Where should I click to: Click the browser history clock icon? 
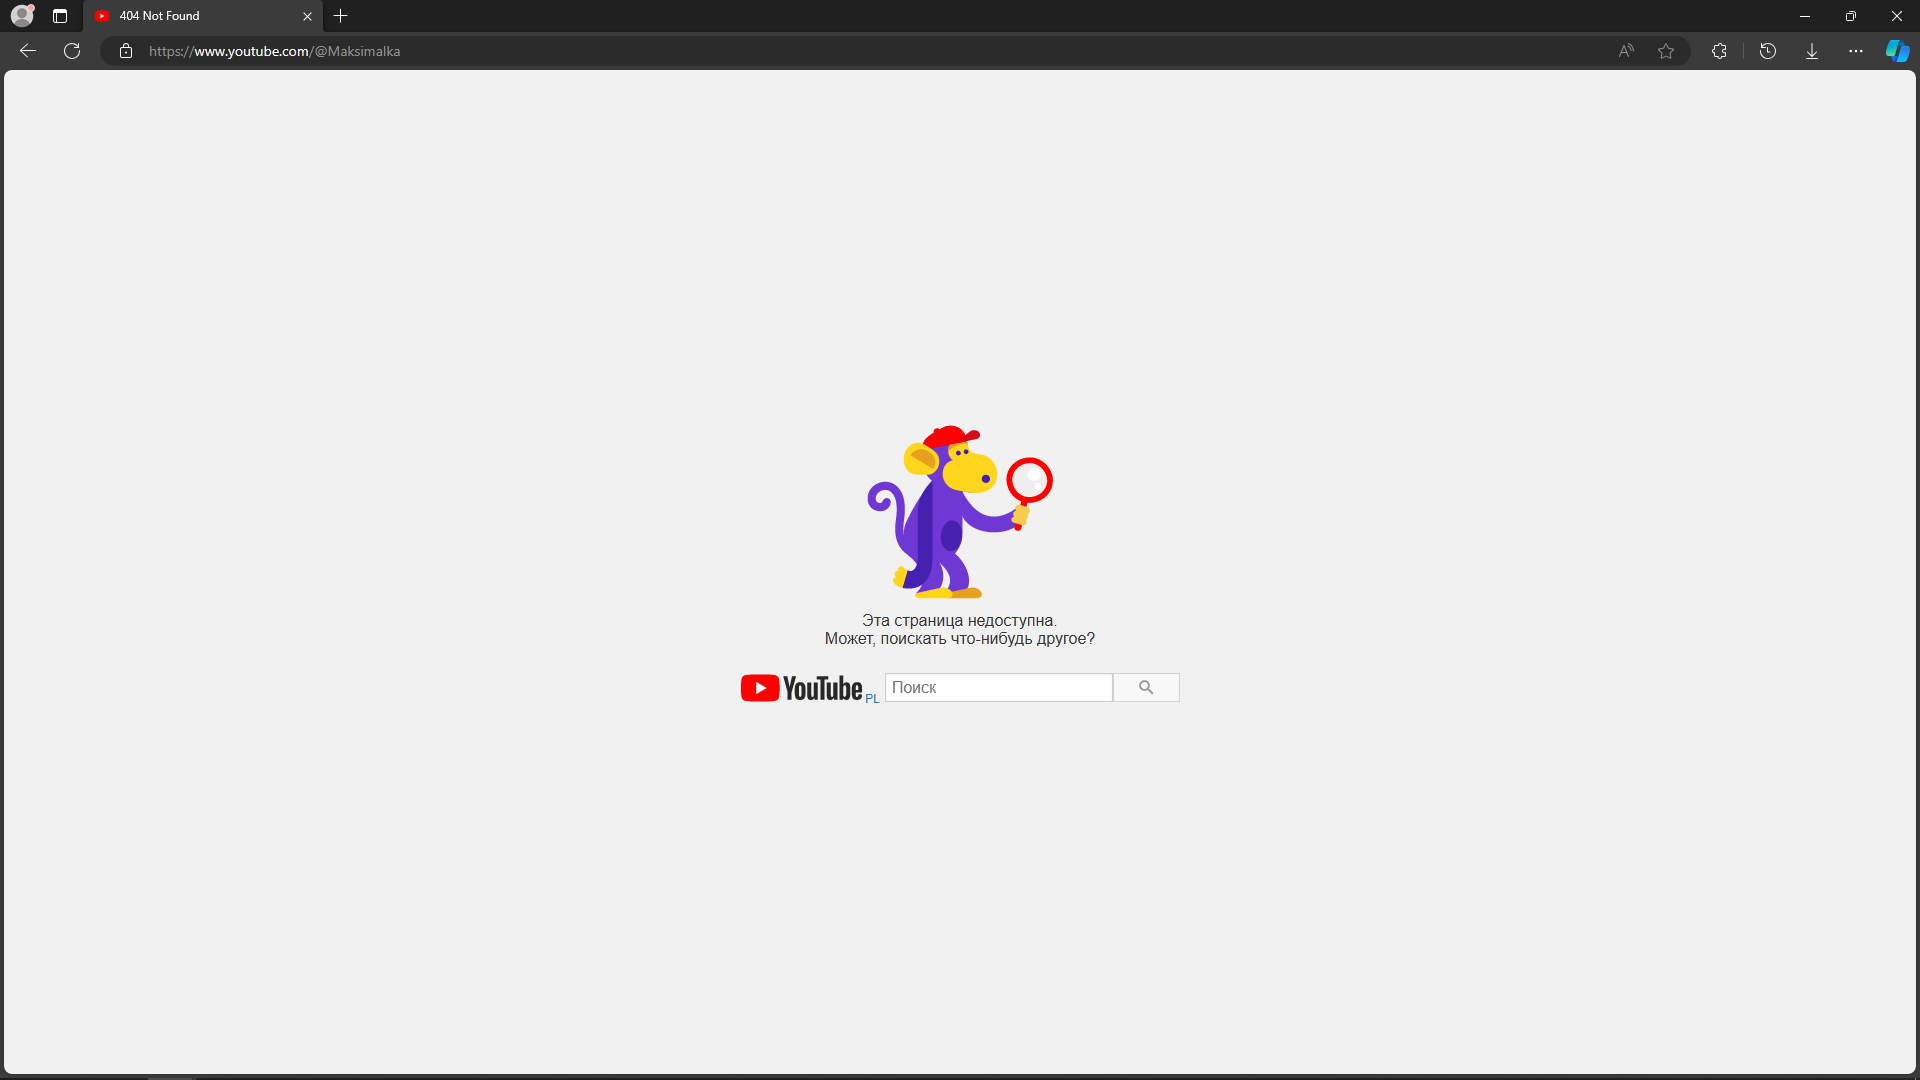tap(1767, 50)
